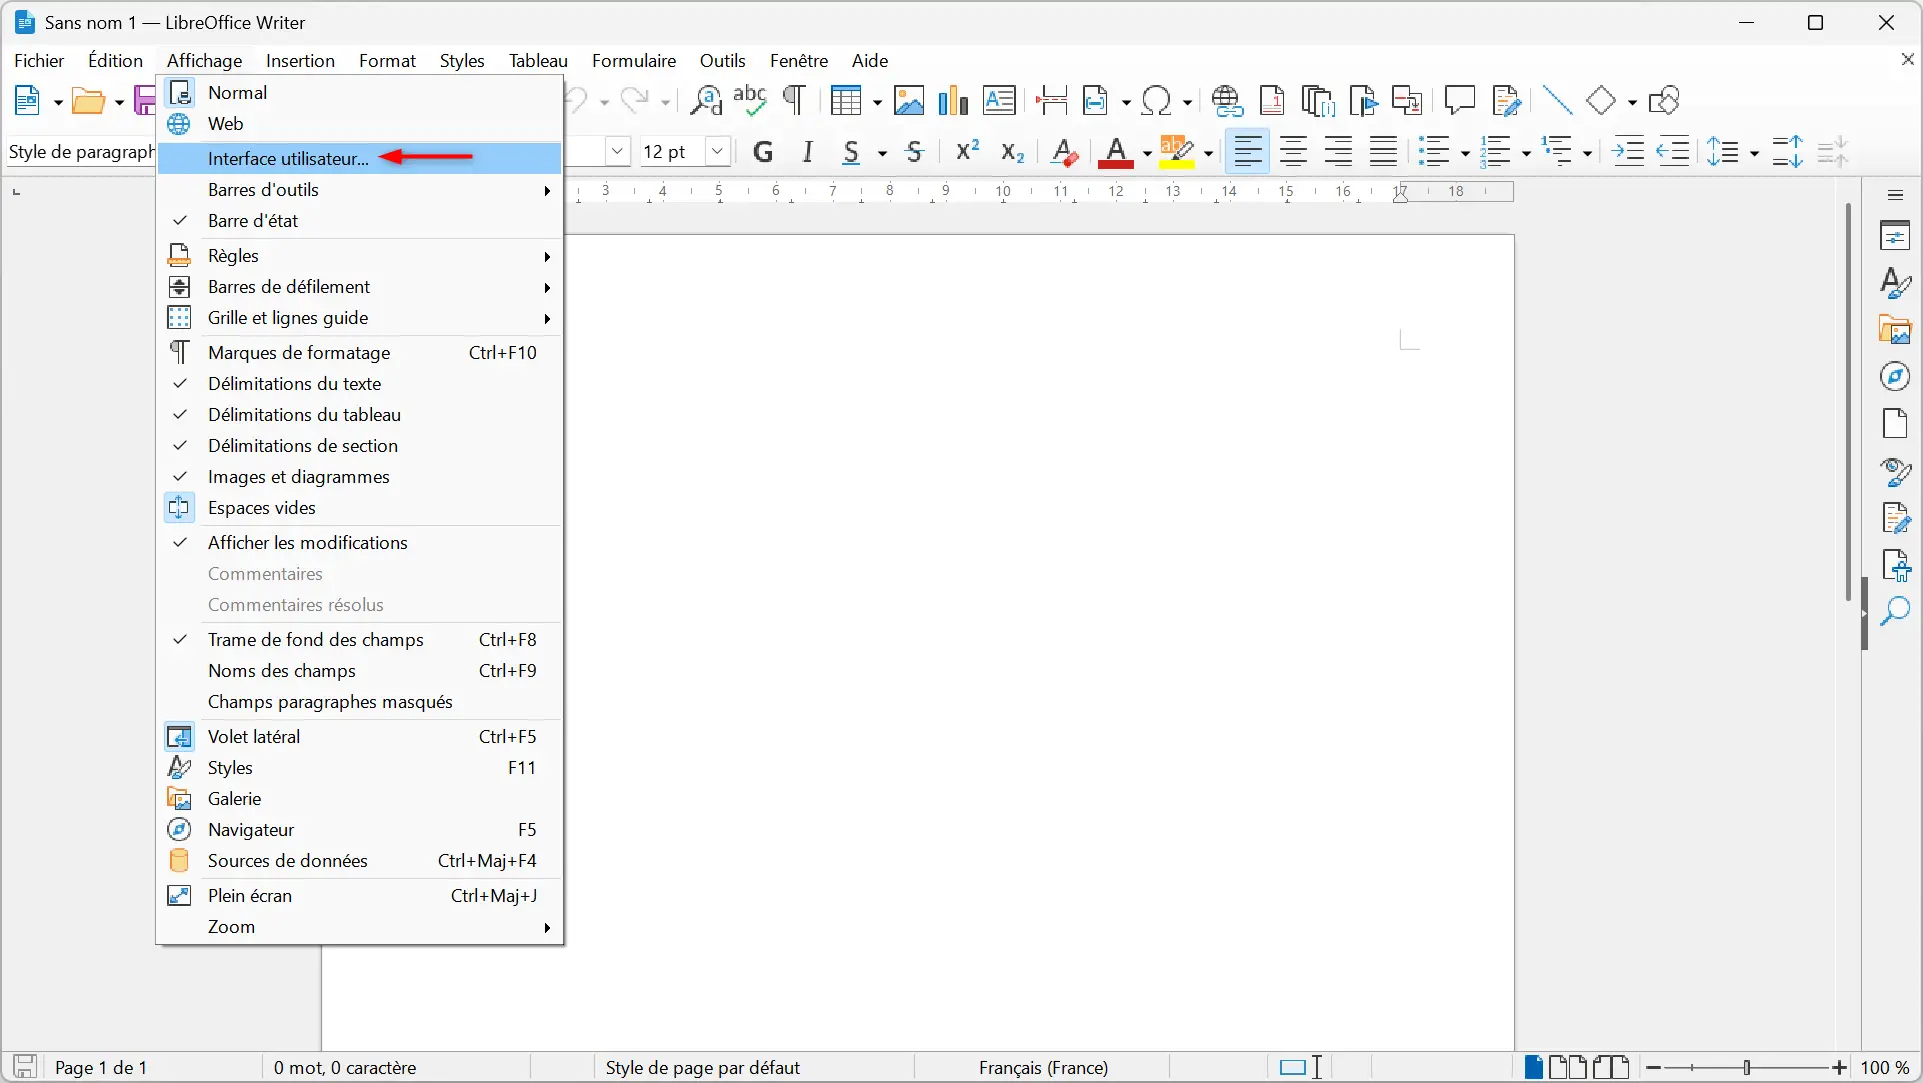Open Navigator deck in the sidebar
1923x1083 pixels.
[x=1895, y=377]
